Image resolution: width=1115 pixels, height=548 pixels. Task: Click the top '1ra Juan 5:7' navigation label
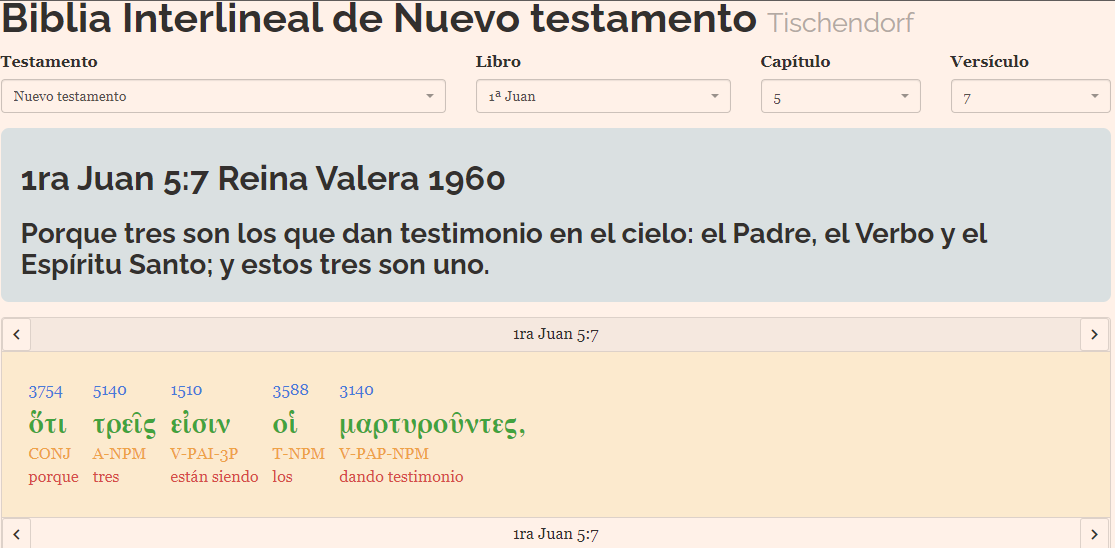point(555,334)
